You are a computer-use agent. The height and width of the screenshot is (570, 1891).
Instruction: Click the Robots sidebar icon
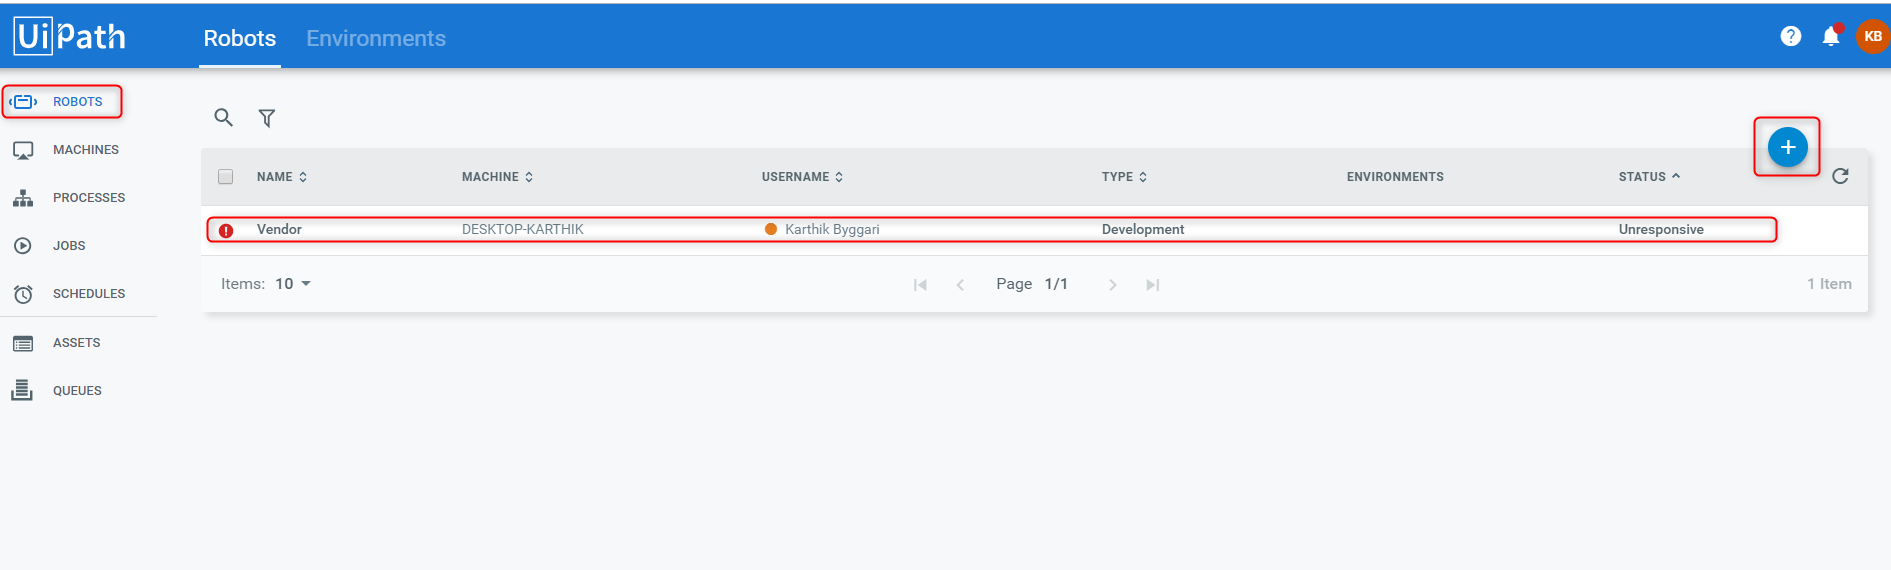click(23, 101)
